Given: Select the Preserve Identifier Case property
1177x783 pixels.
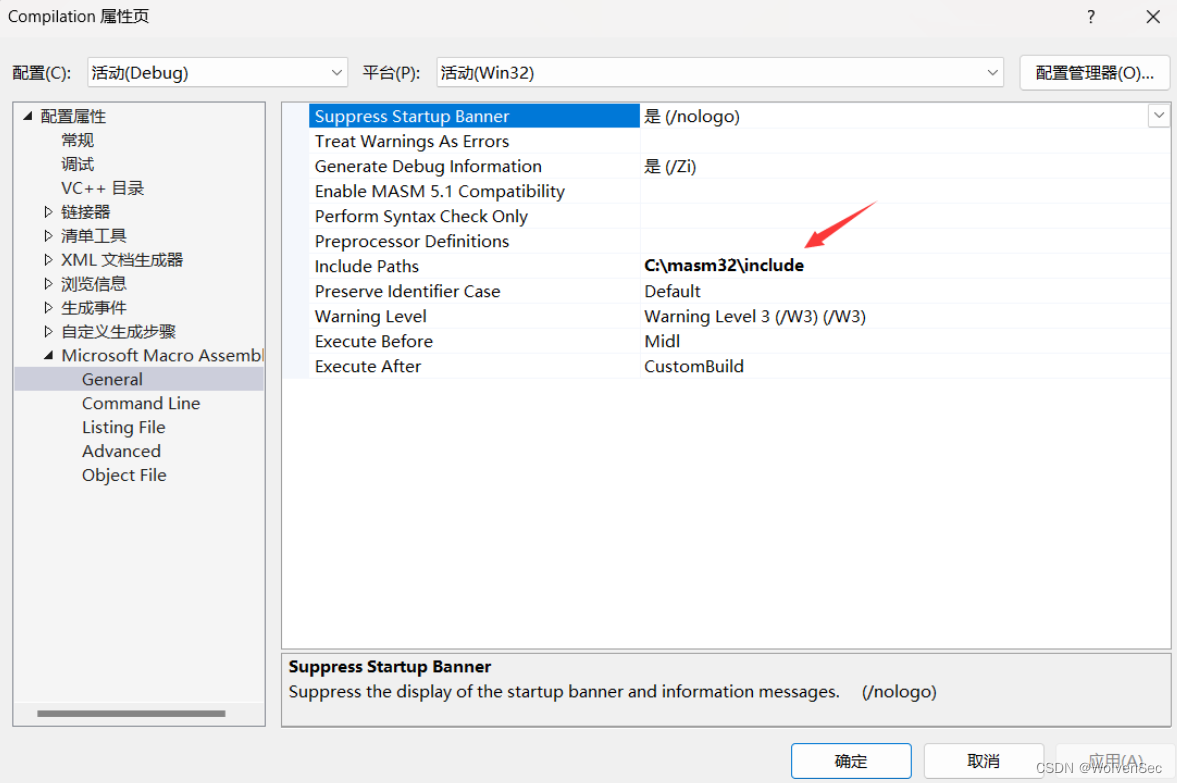Looking at the screenshot, I should click(474, 291).
